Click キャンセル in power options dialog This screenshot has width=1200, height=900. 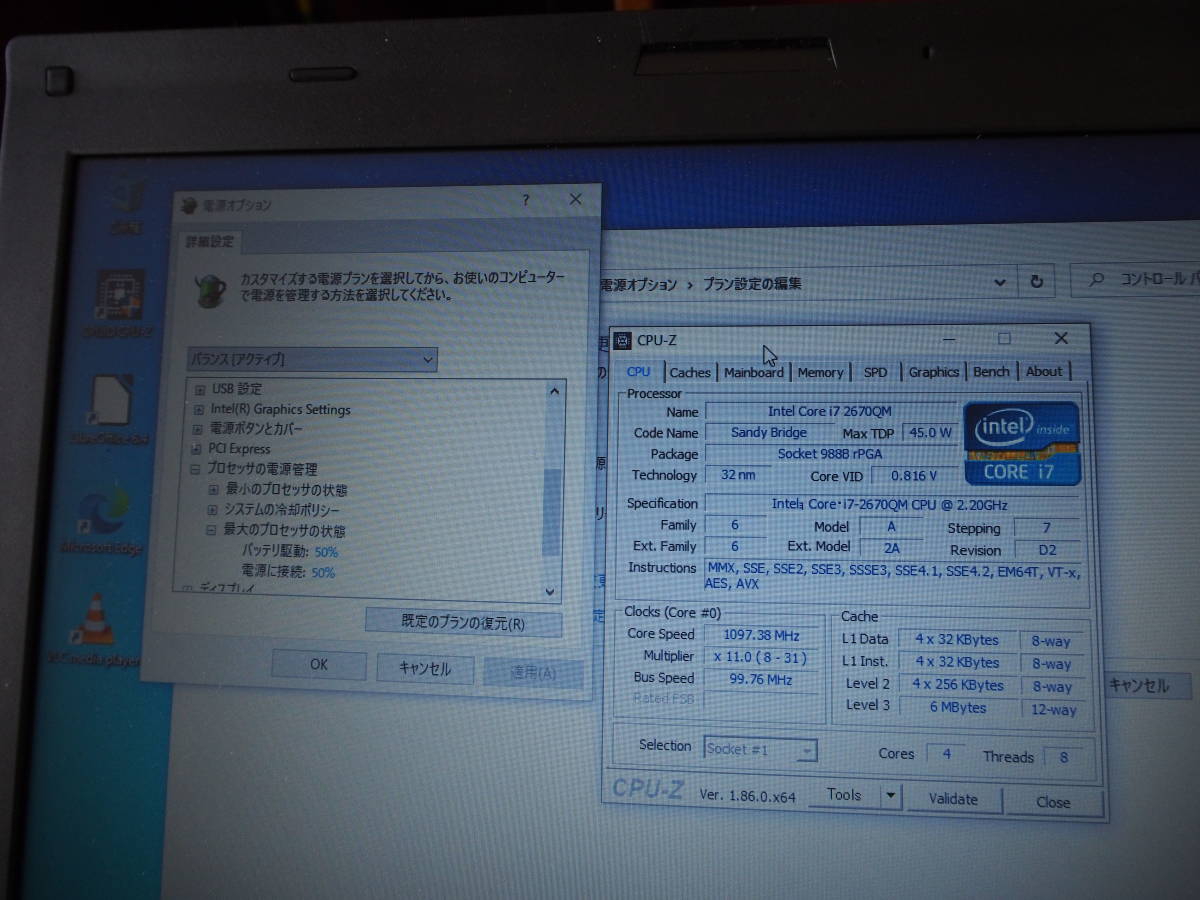(424, 669)
